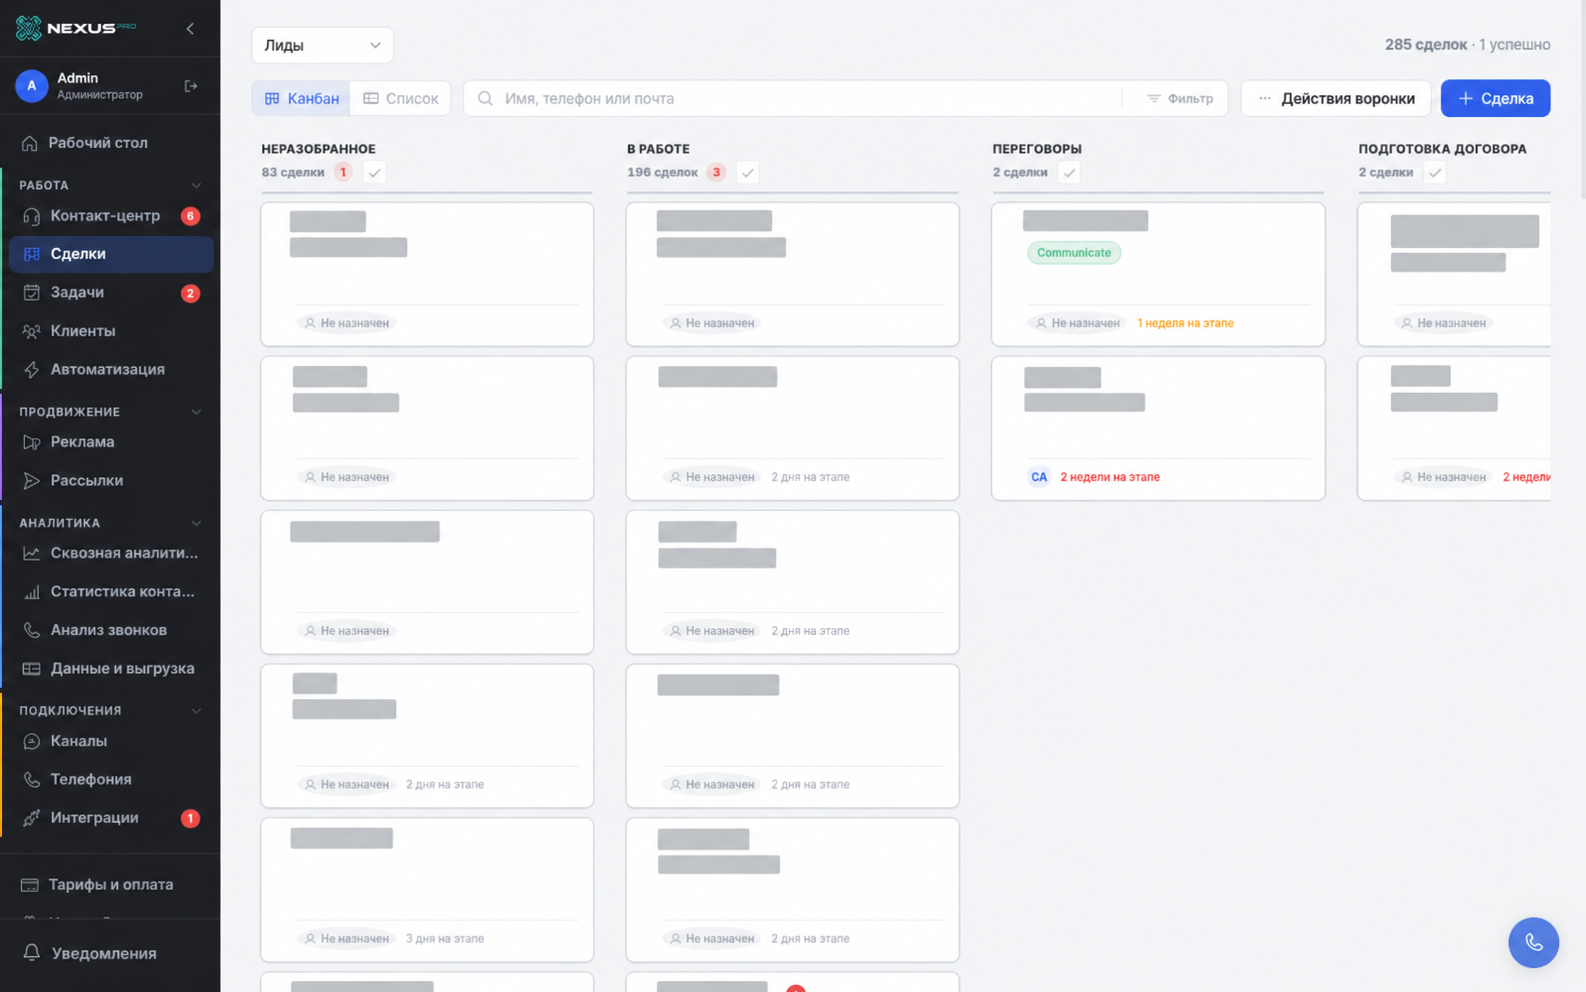Click the Сквозная аналитика chart icon

coord(32,553)
